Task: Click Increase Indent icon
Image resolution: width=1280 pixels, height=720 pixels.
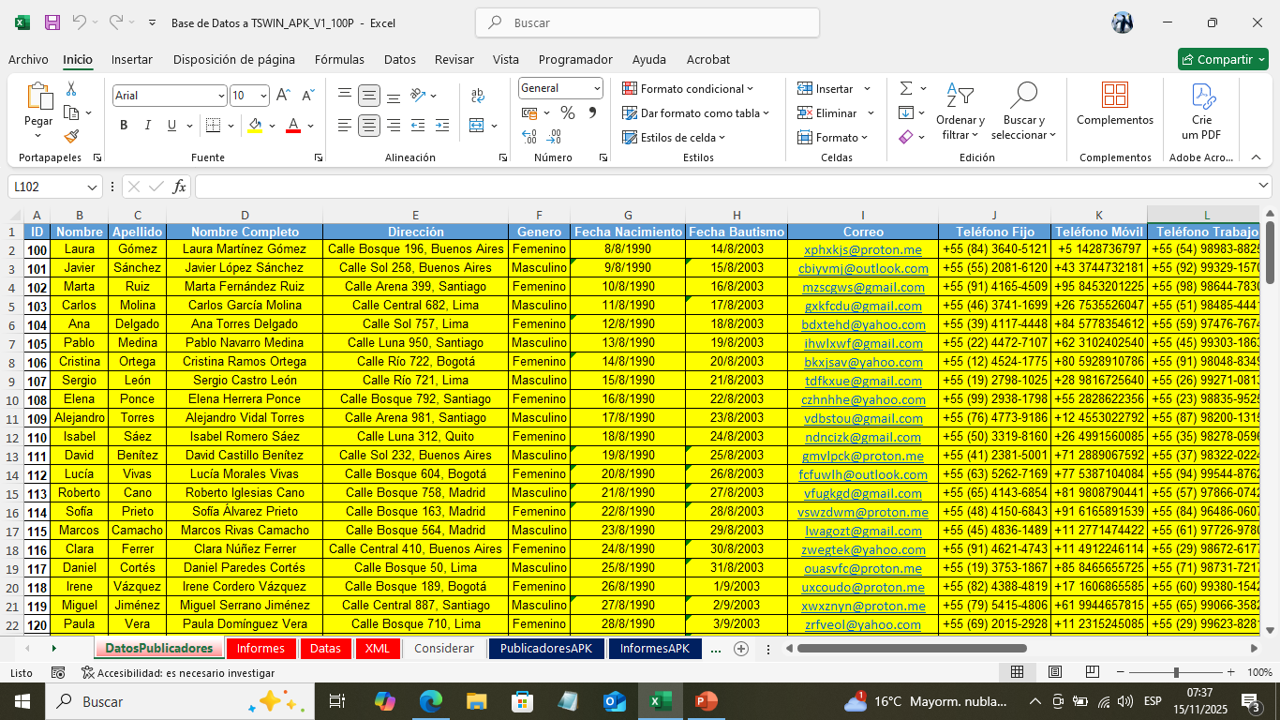Action: click(442, 126)
